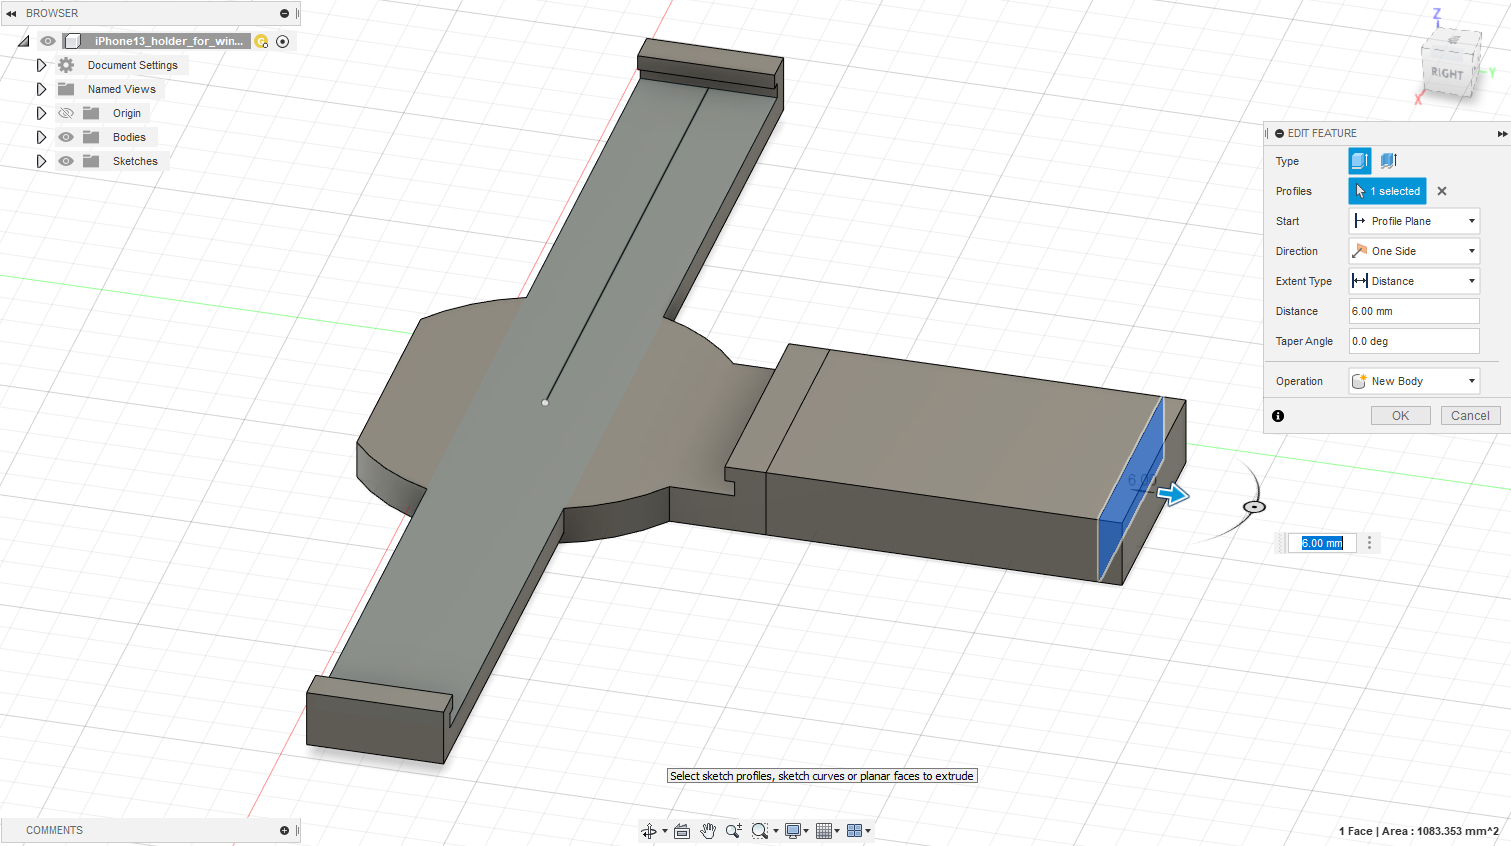
Task: Open the Viewports dropdown arrow
Action: (868, 831)
